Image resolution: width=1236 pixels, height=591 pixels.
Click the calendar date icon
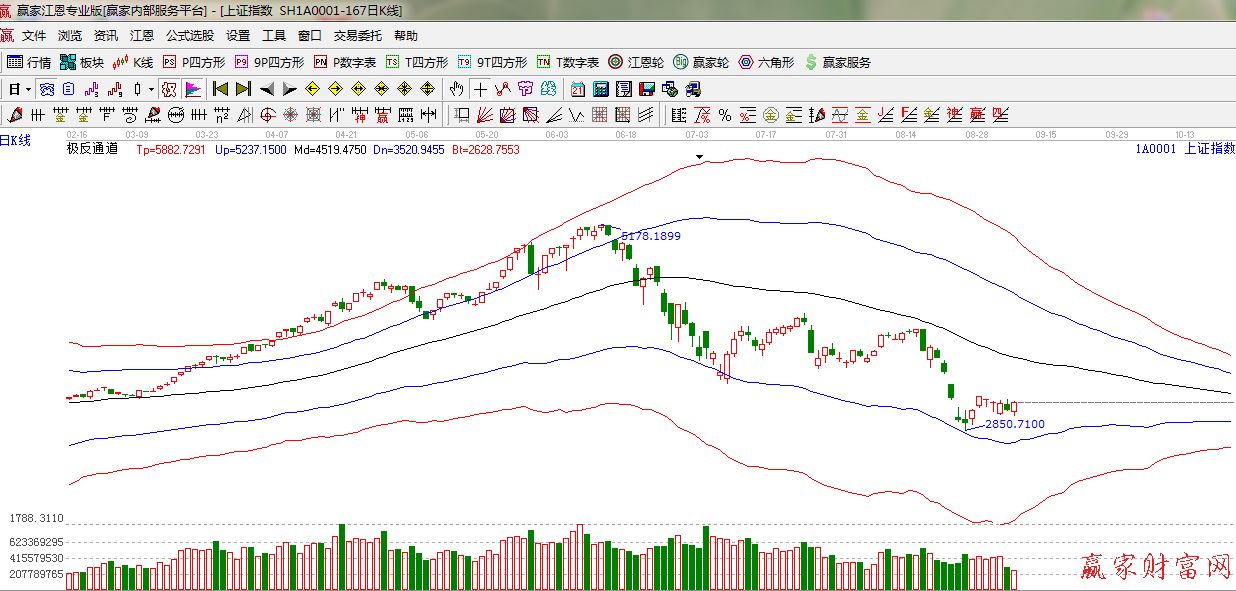click(578, 89)
